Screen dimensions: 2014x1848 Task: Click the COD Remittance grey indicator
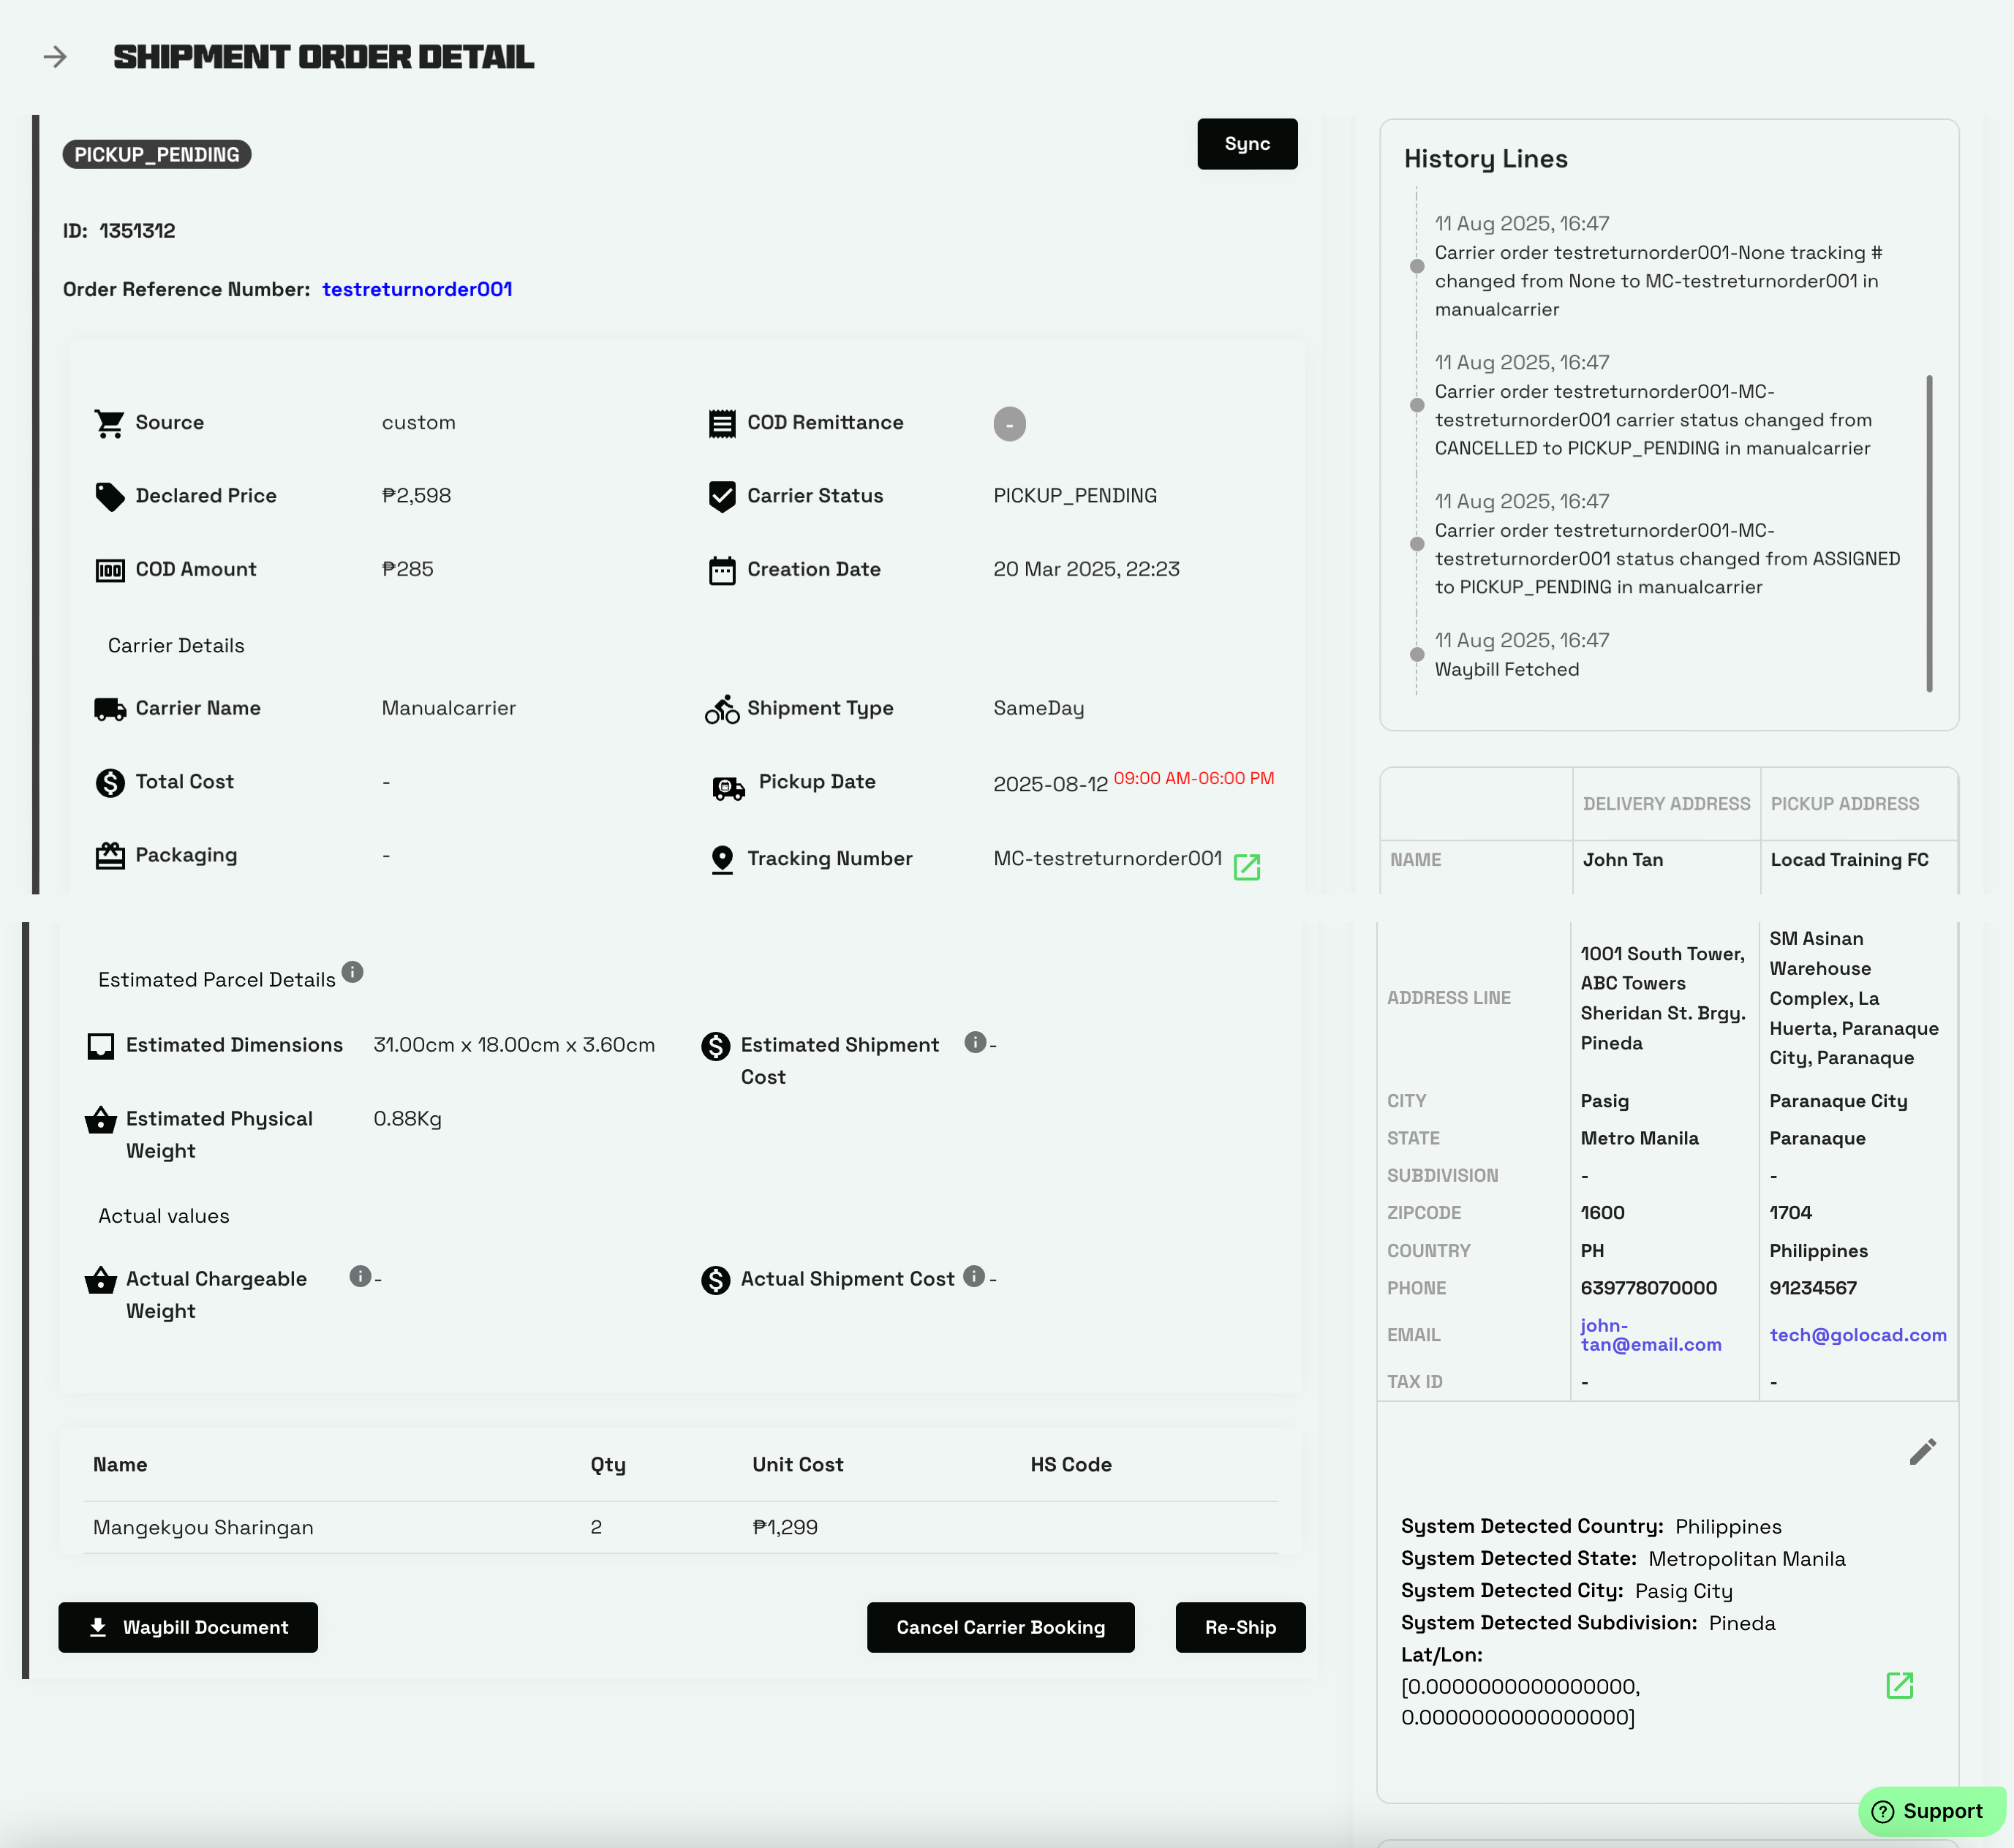(x=1009, y=423)
